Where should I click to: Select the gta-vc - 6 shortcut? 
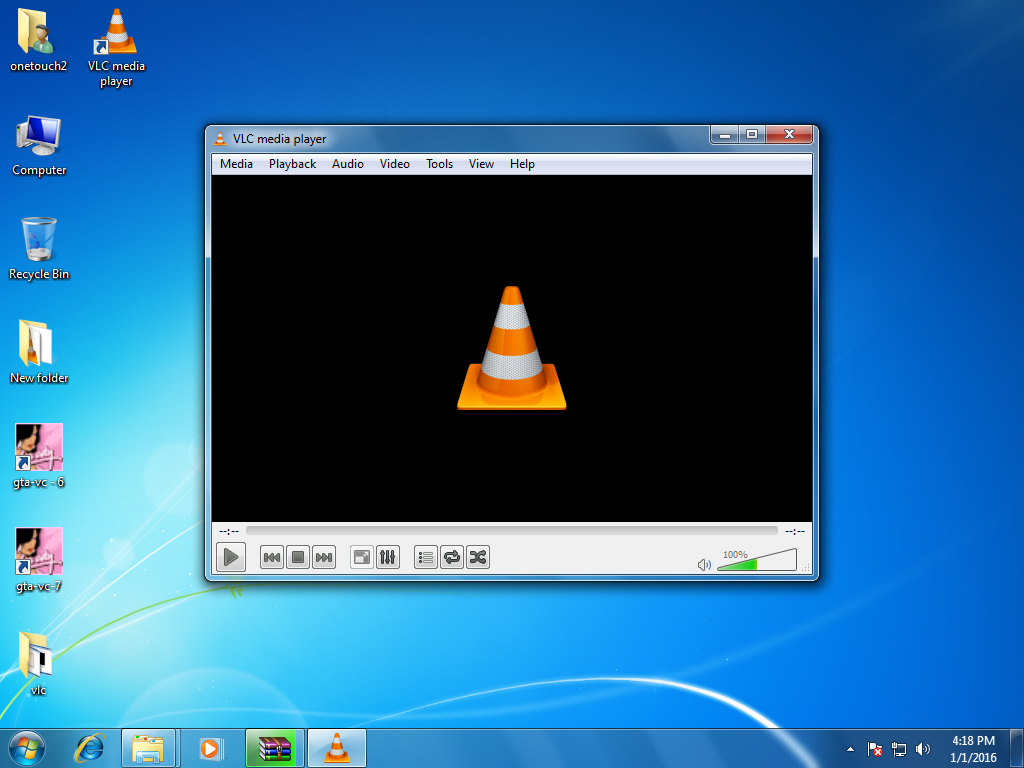click(39, 456)
